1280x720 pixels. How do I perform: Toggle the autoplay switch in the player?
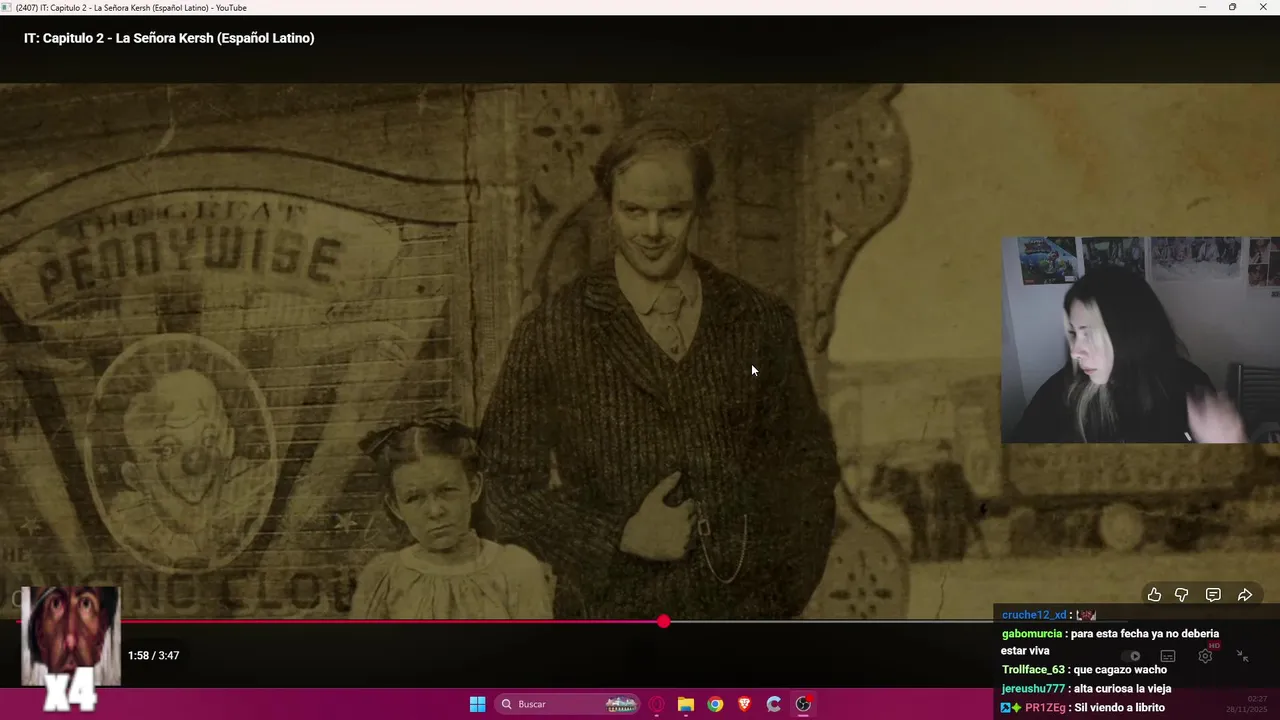pos(1131,656)
